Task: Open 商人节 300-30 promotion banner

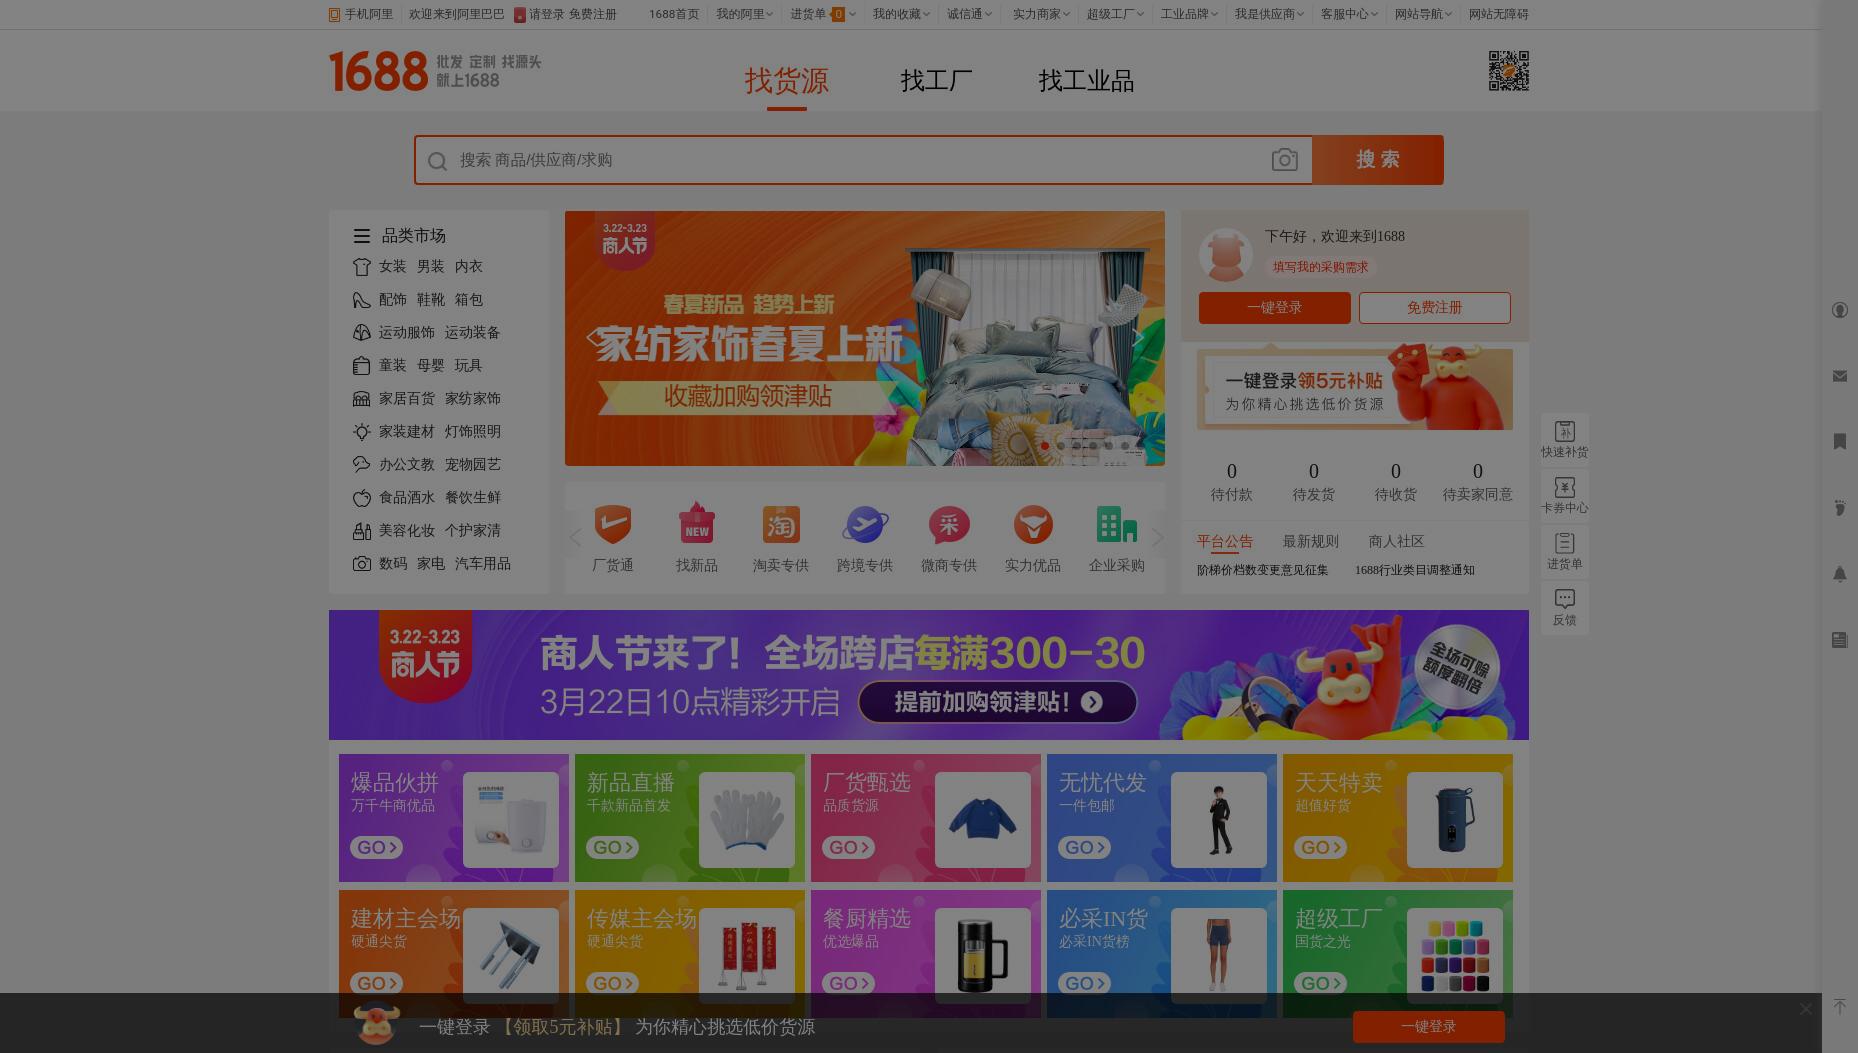Action: [929, 675]
